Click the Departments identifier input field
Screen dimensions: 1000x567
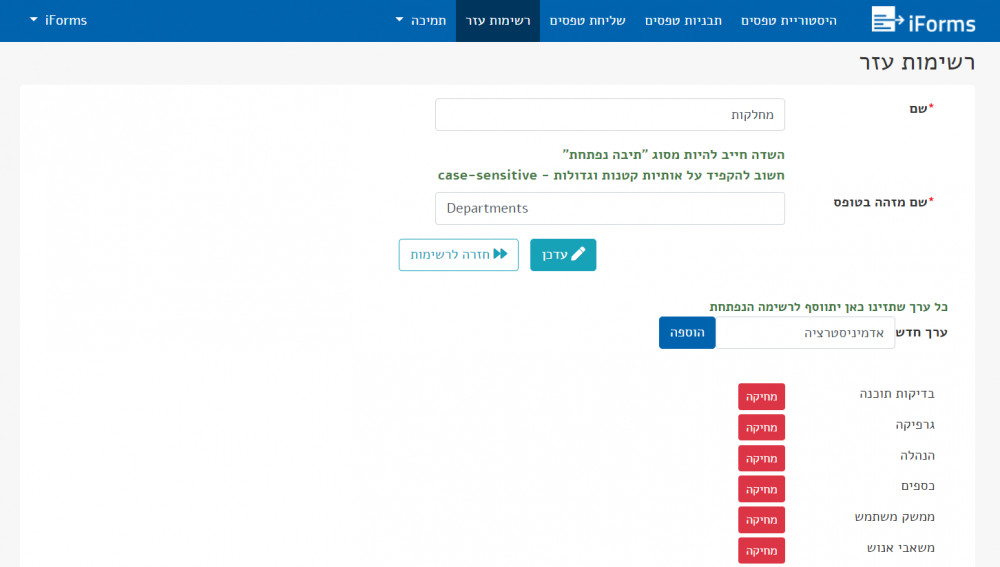click(610, 208)
